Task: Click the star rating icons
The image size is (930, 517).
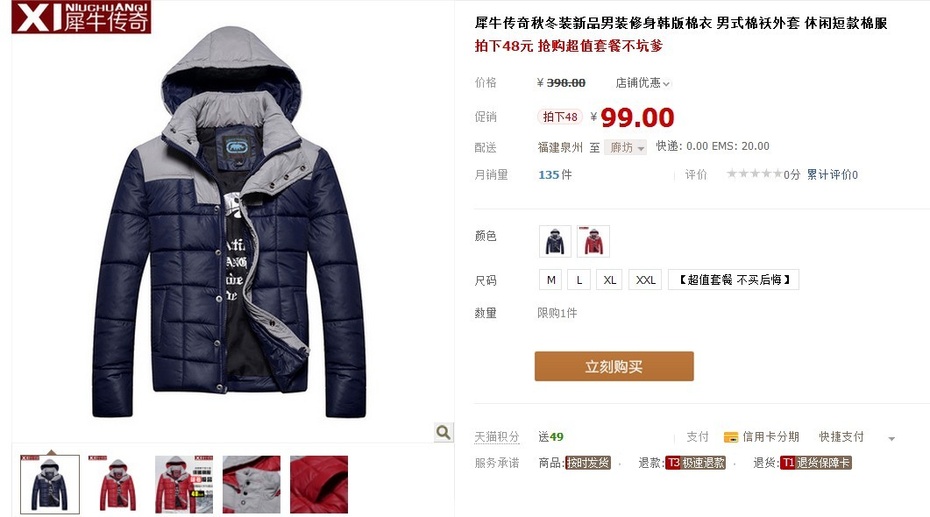Action: (754, 174)
